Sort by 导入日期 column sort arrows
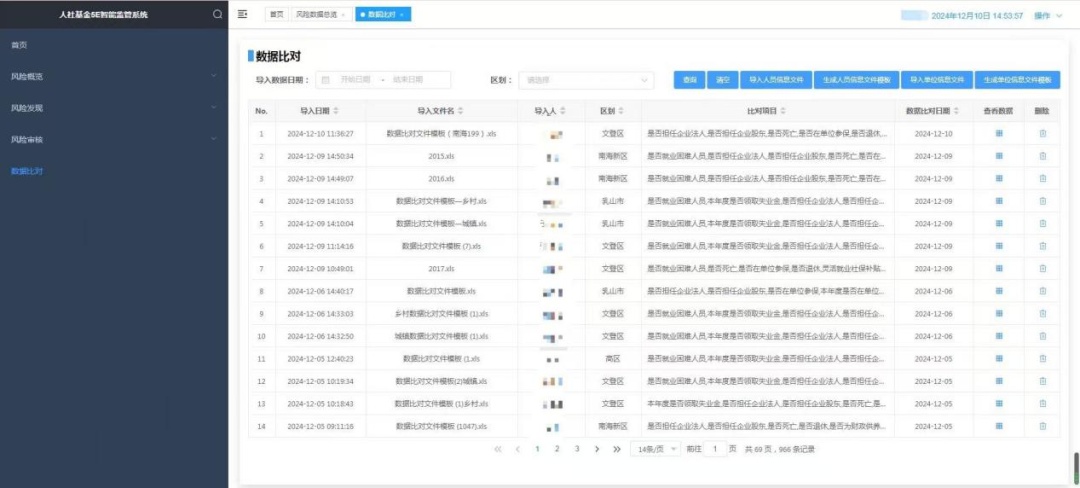1080x488 pixels. click(336, 111)
